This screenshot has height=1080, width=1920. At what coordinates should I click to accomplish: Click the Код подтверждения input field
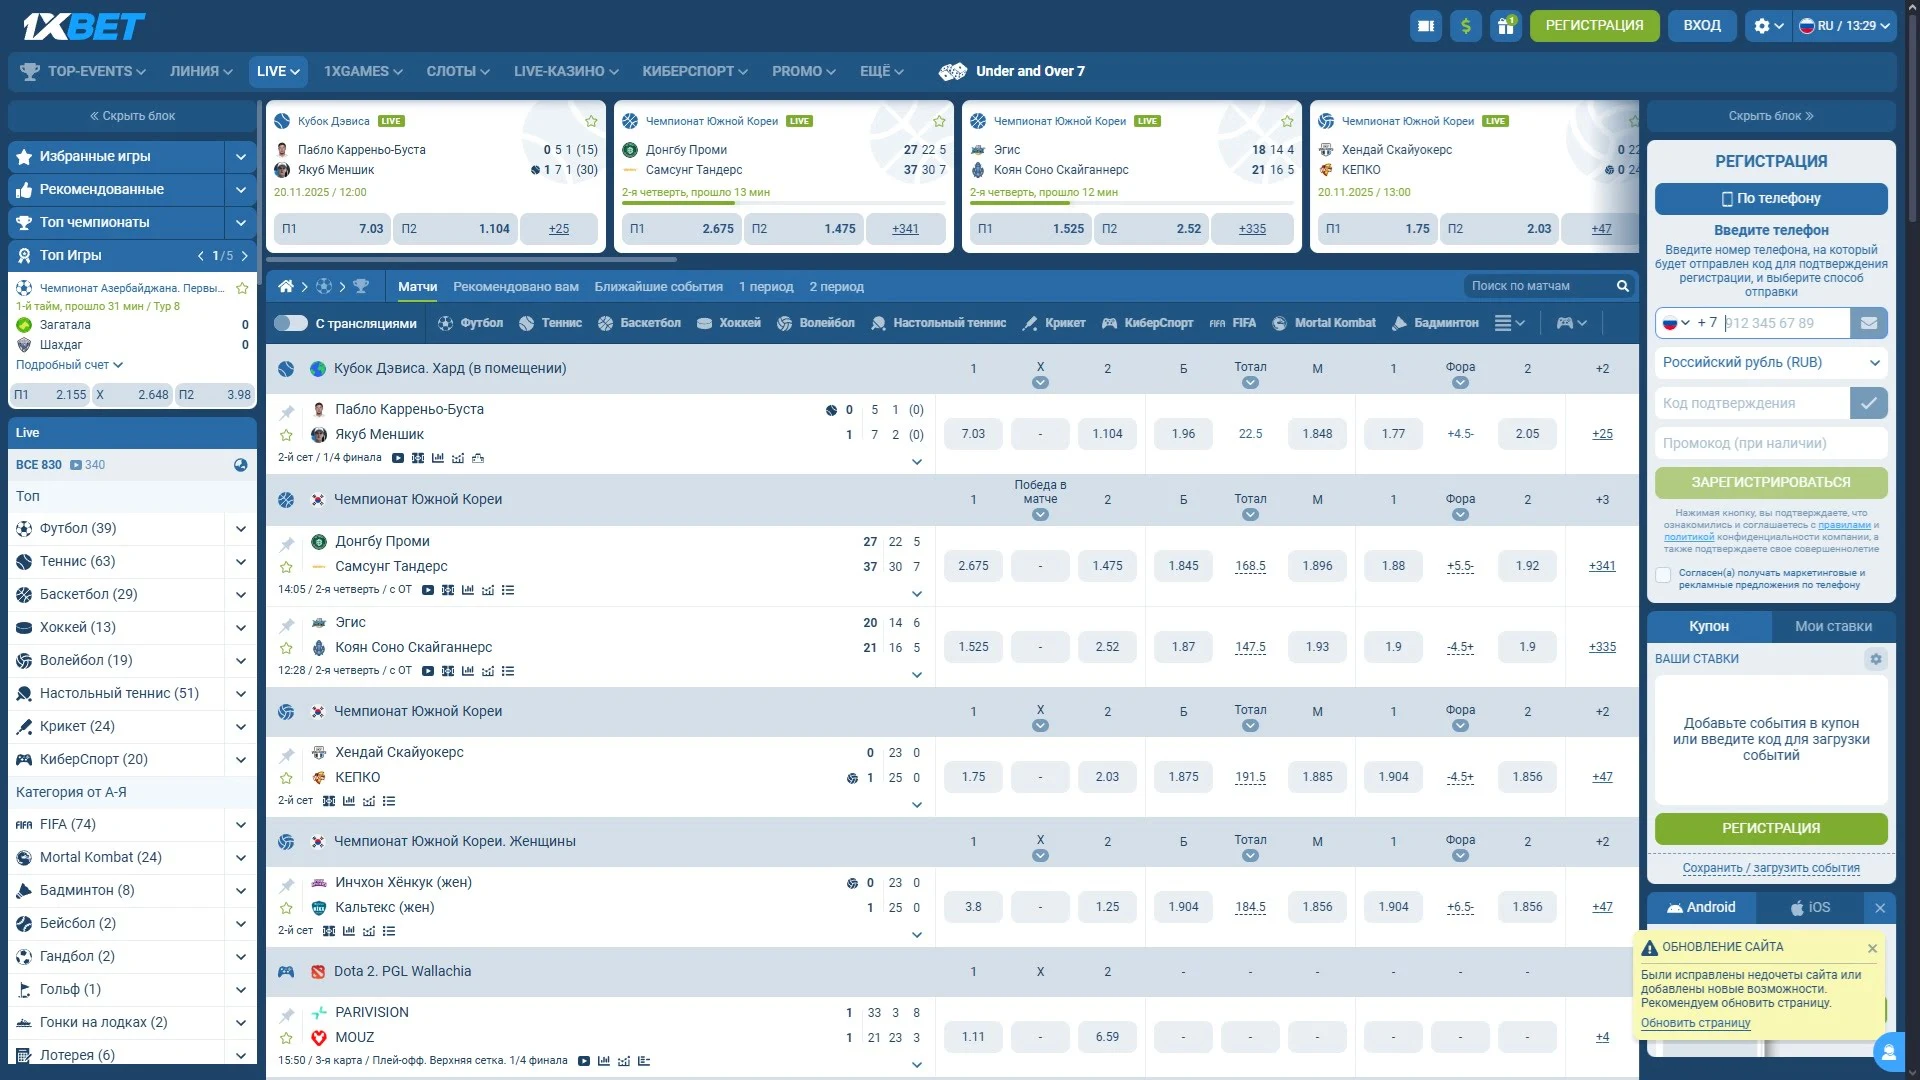[x=1752, y=403]
